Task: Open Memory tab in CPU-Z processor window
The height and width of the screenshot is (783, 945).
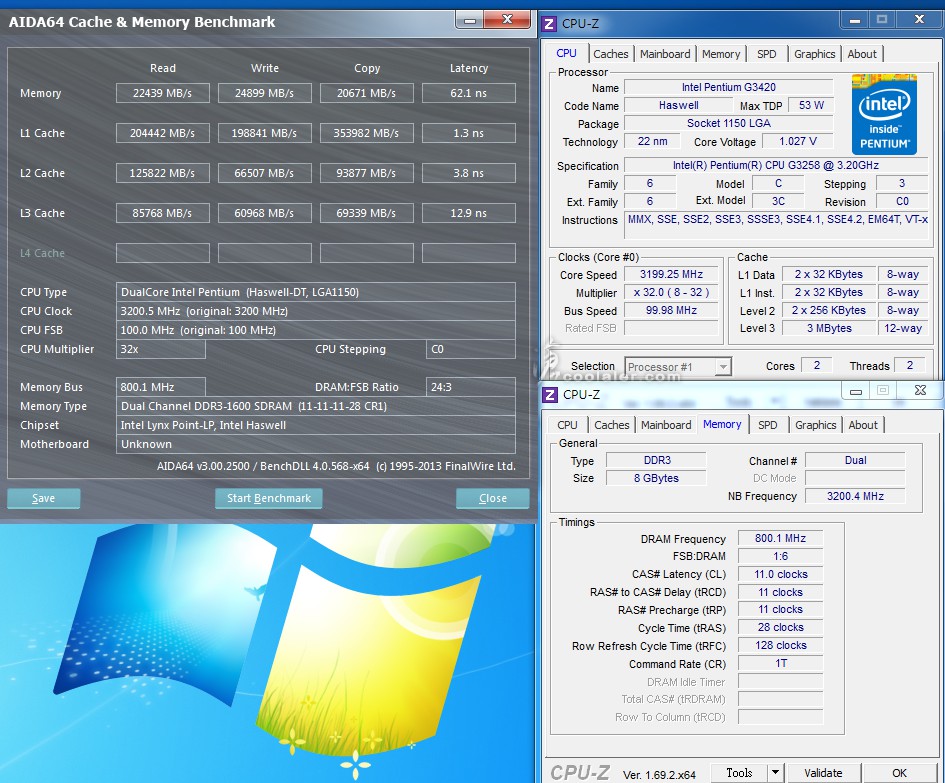Action: click(721, 54)
